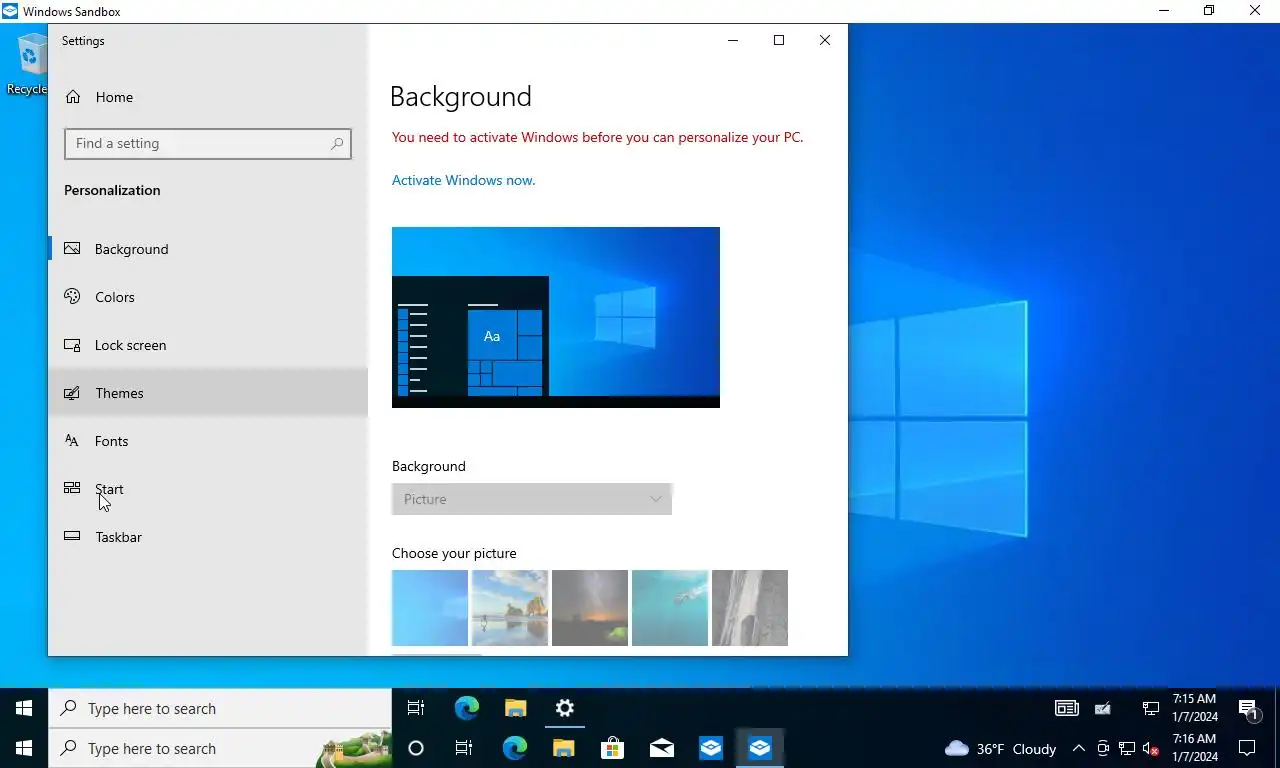Screen dimensions: 1280x768
Task: Choose the beach rocks picture thumbnail
Action: click(510, 608)
